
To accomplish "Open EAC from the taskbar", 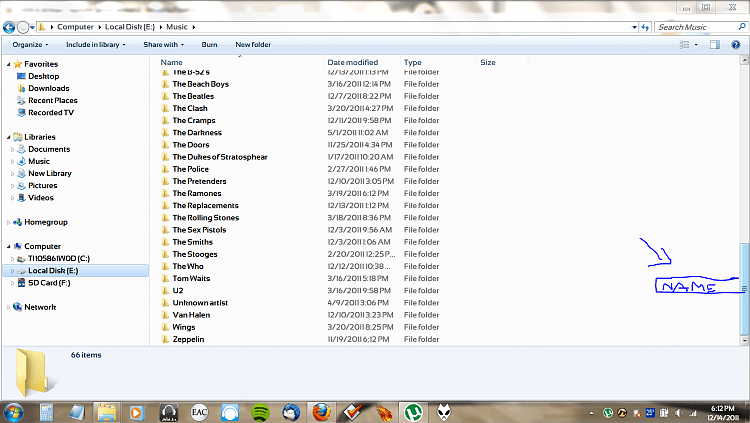I will tap(199, 412).
